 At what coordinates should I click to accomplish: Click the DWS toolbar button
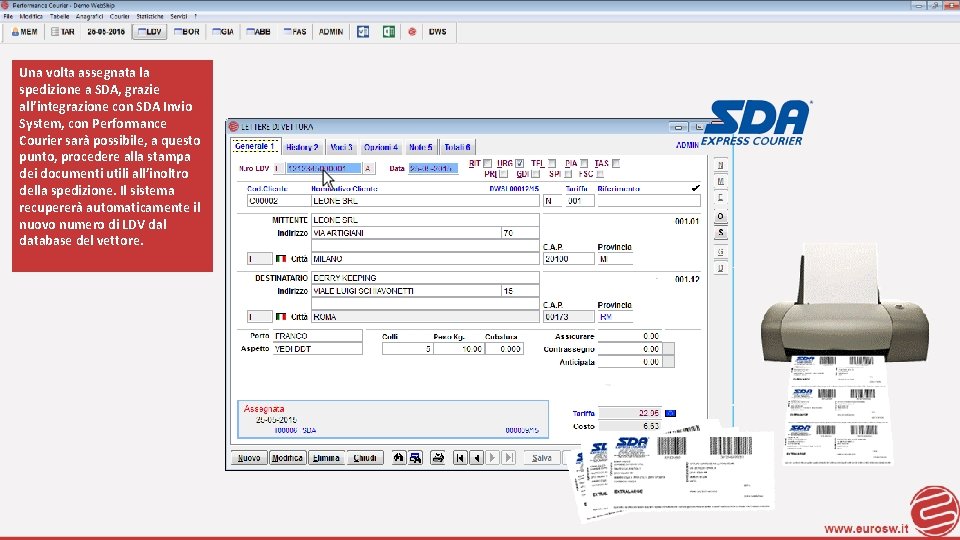click(437, 32)
